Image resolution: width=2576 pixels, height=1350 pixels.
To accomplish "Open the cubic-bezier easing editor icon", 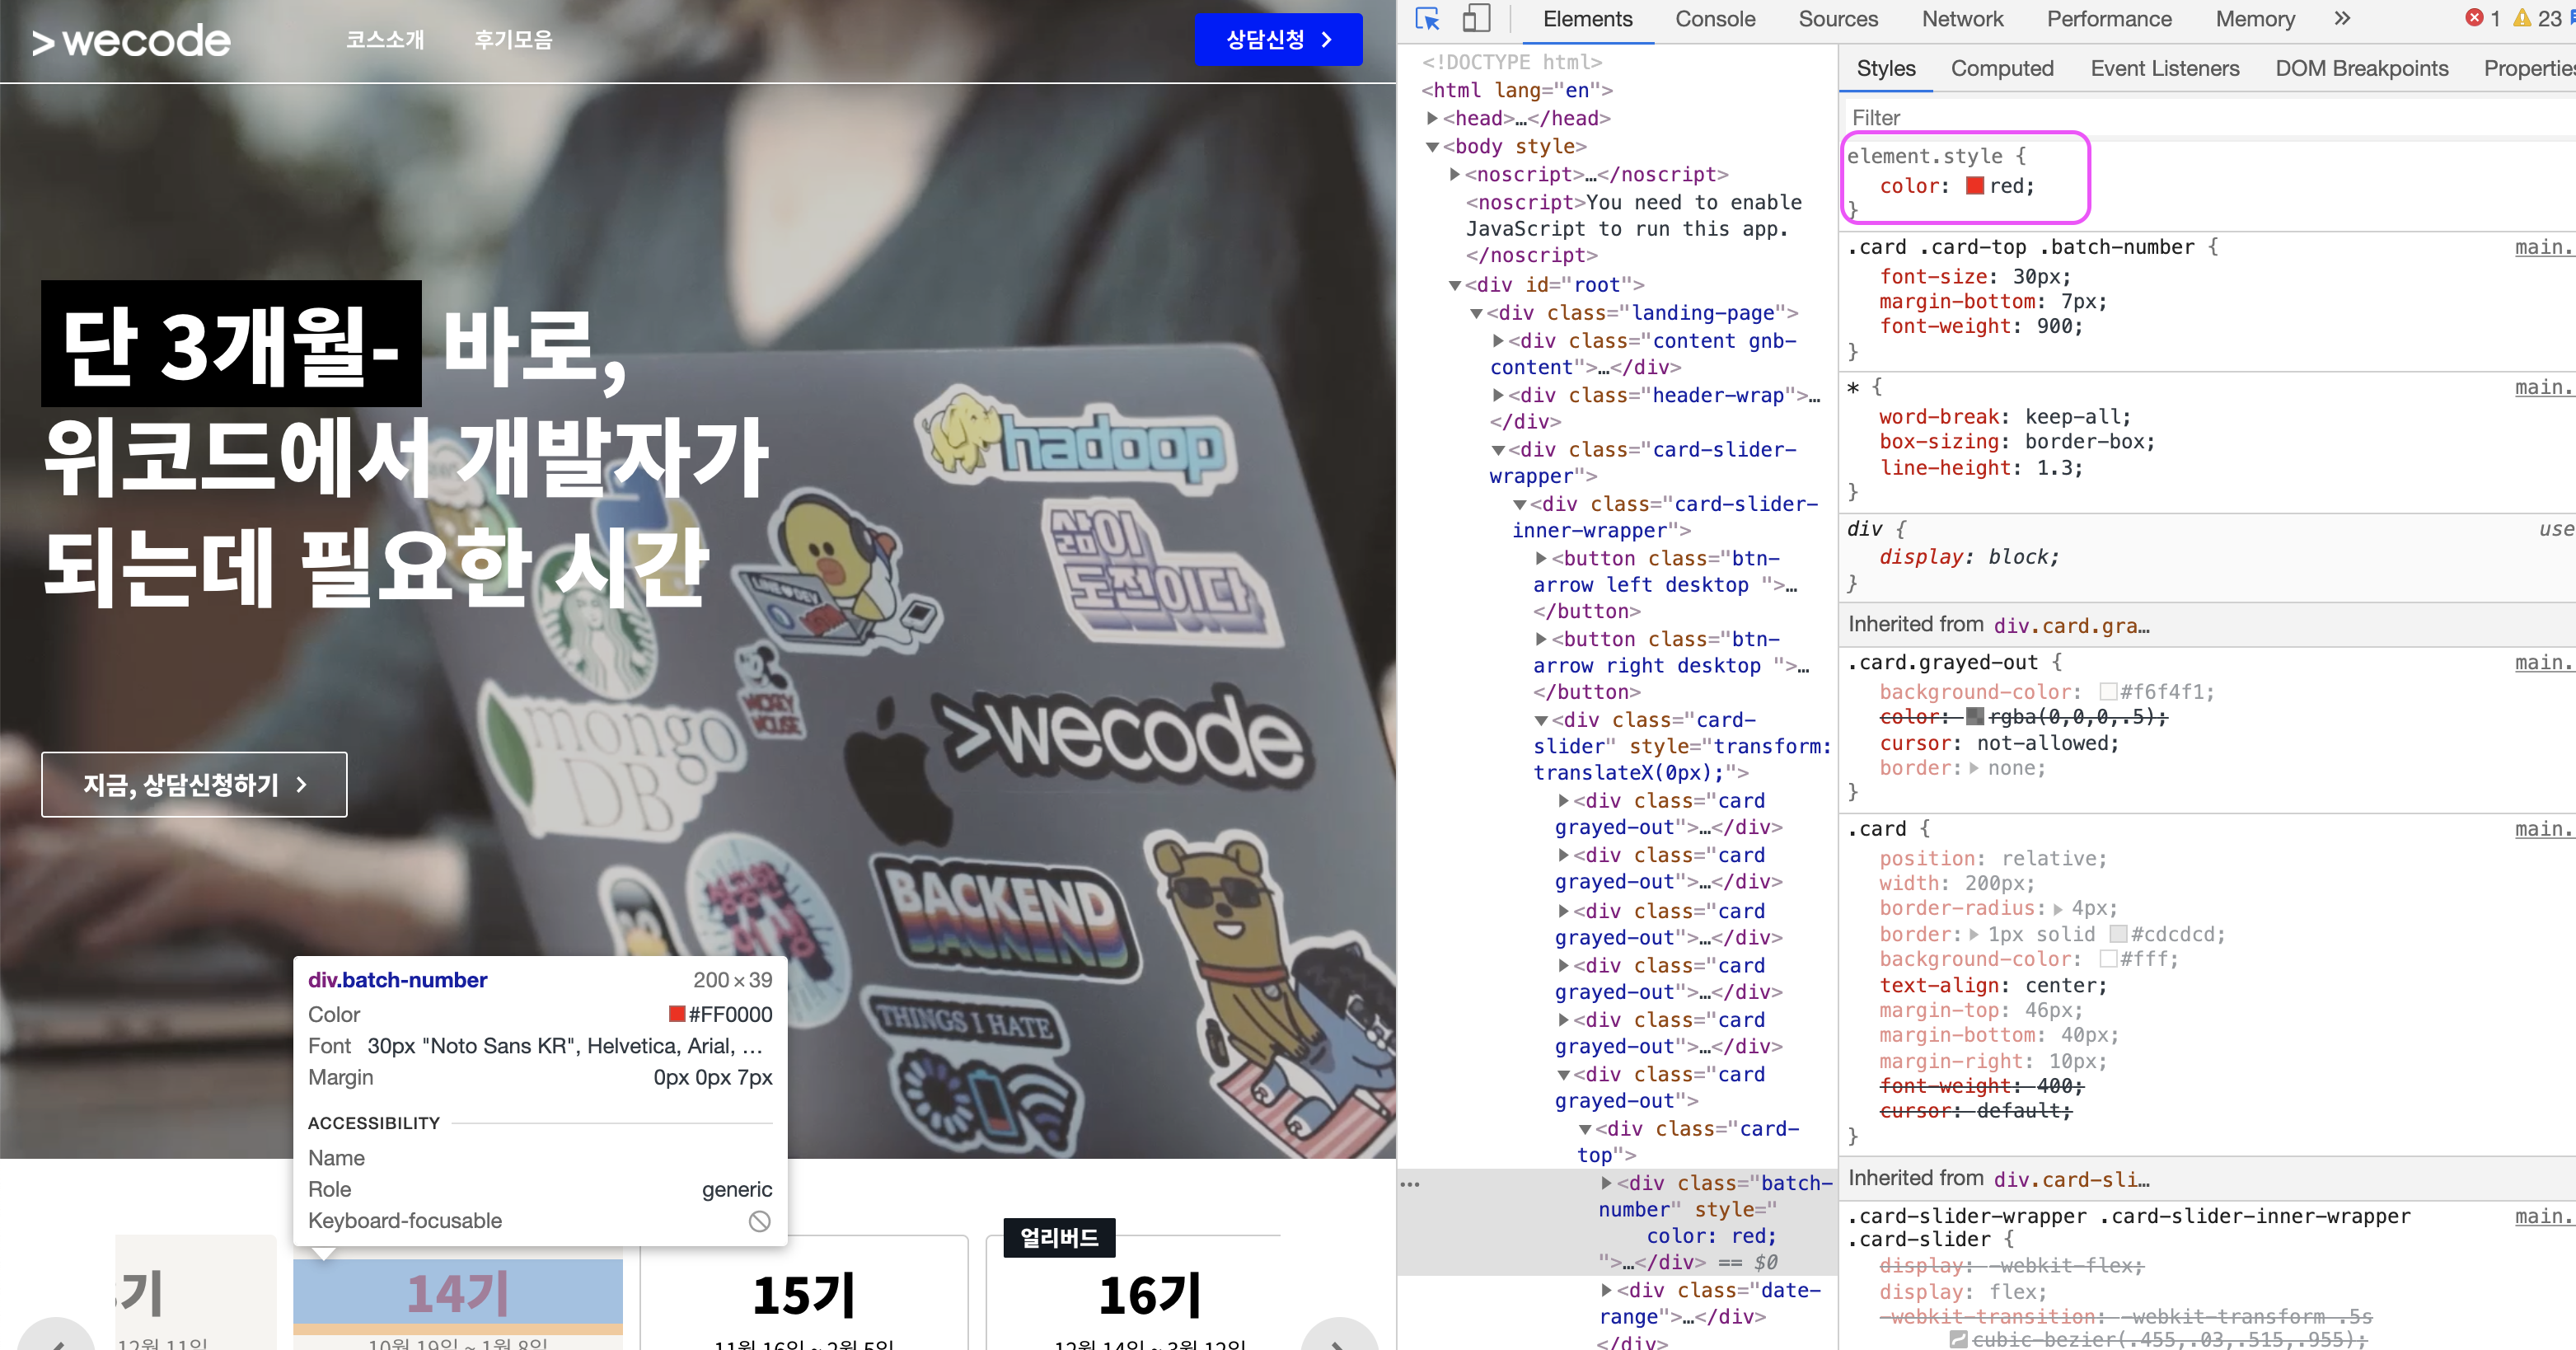I will (x=1958, y=1339).
